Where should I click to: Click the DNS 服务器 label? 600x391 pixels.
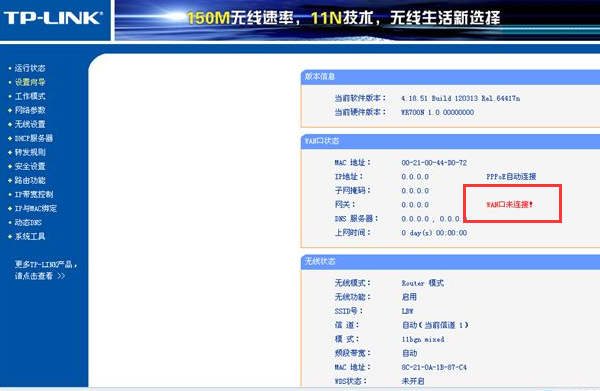tap(356, 218)
